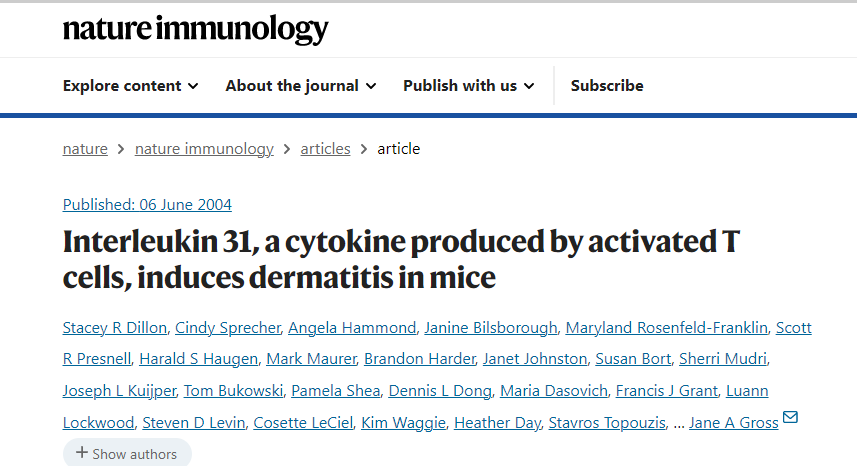Click corresponding author Jane A Gross
Viewport: 857px width, 466px height.
coord(734,422)
